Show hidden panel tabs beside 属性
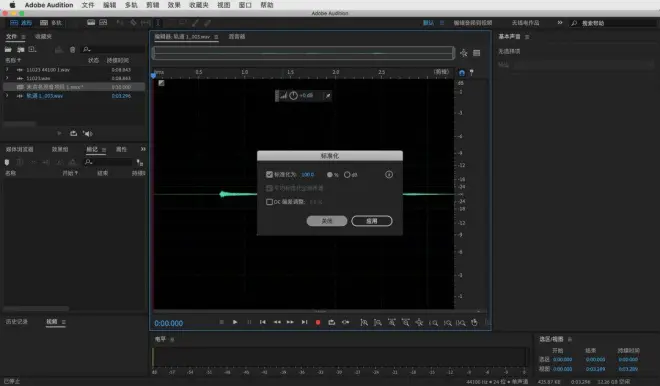Image resolution: width=660 pixels, height=386 pixels. pos(143,149)
